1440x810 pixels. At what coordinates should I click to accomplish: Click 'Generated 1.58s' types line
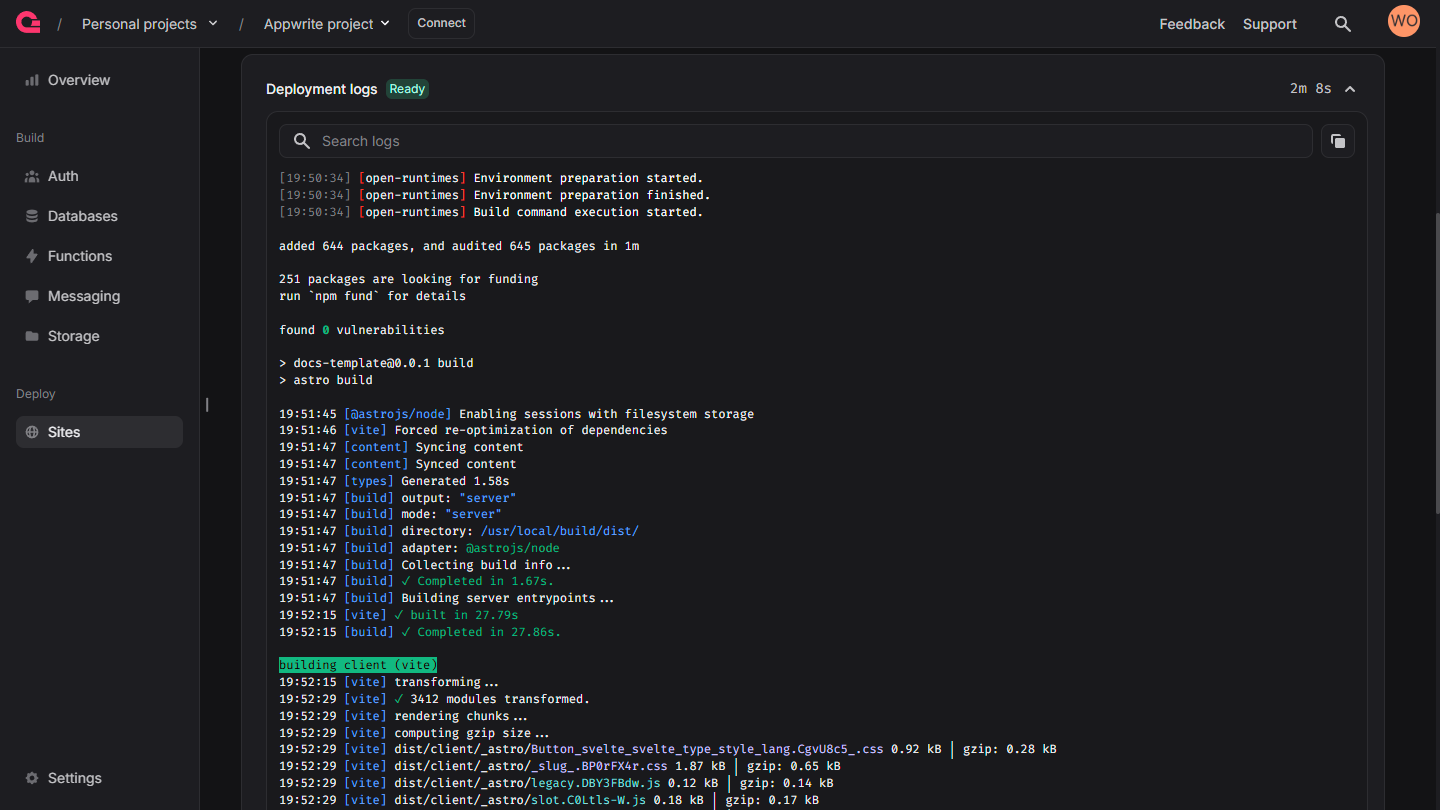tap(394, 481)
